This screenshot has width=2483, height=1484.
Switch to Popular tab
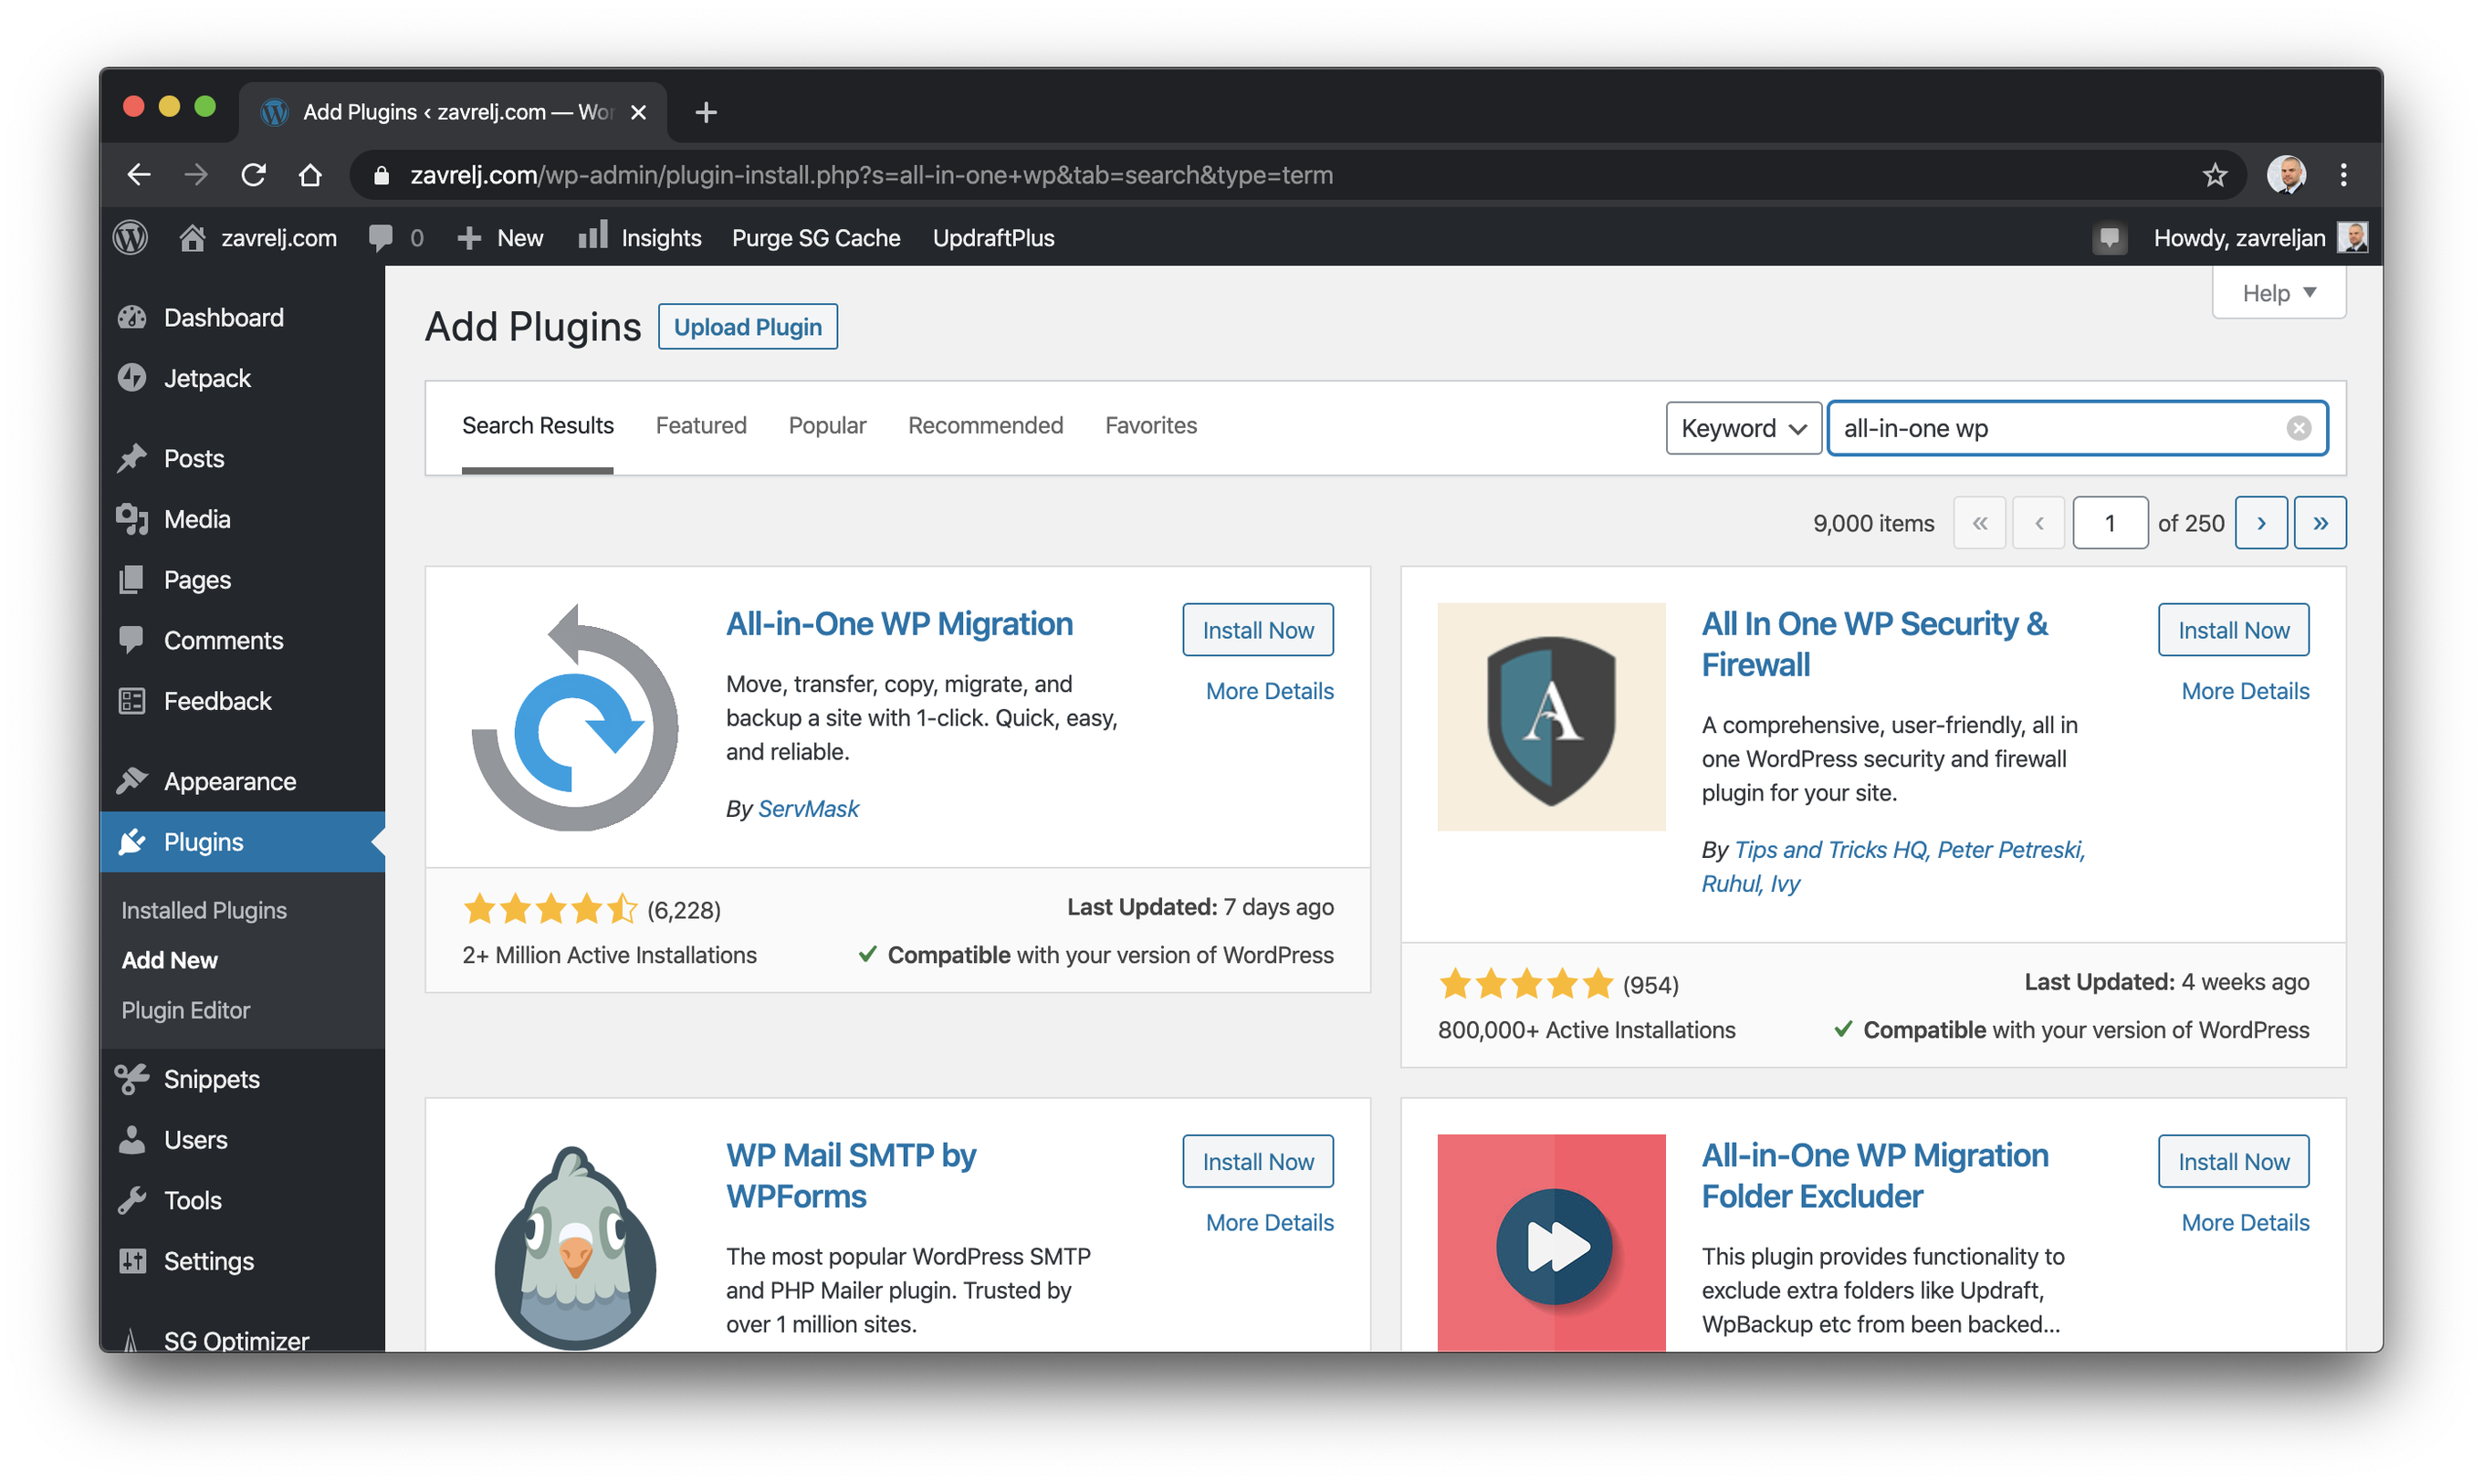(827, 425)
